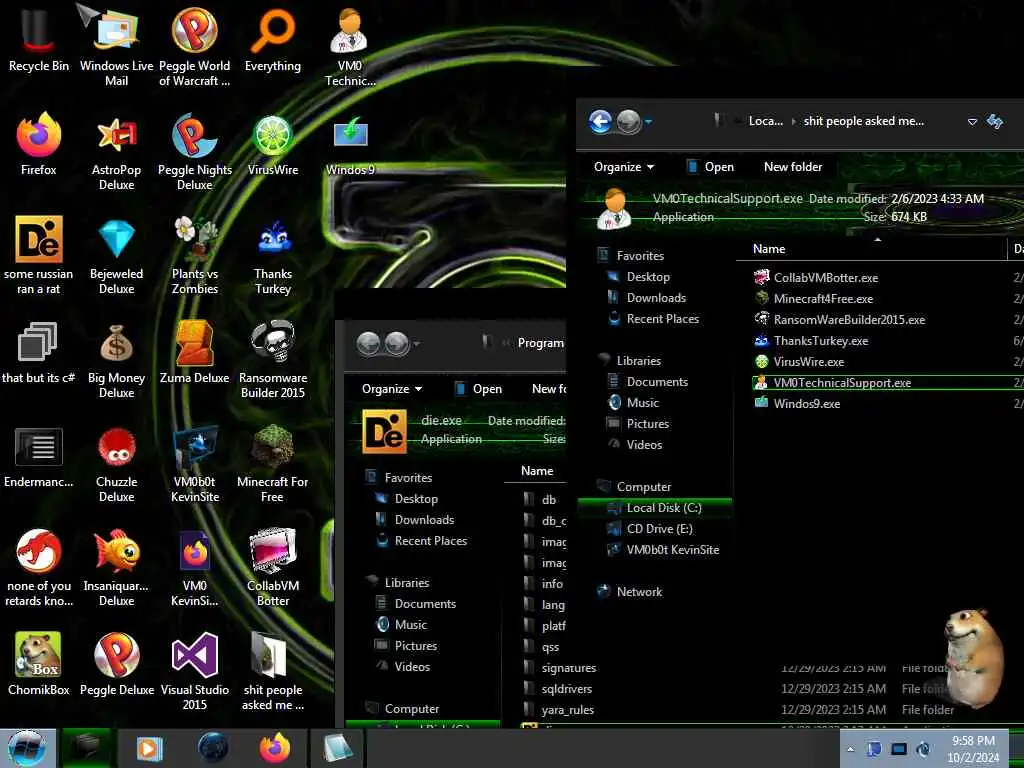
Task: Select Local Disk (C:) in front Explorer
Action: click(655, 507)
